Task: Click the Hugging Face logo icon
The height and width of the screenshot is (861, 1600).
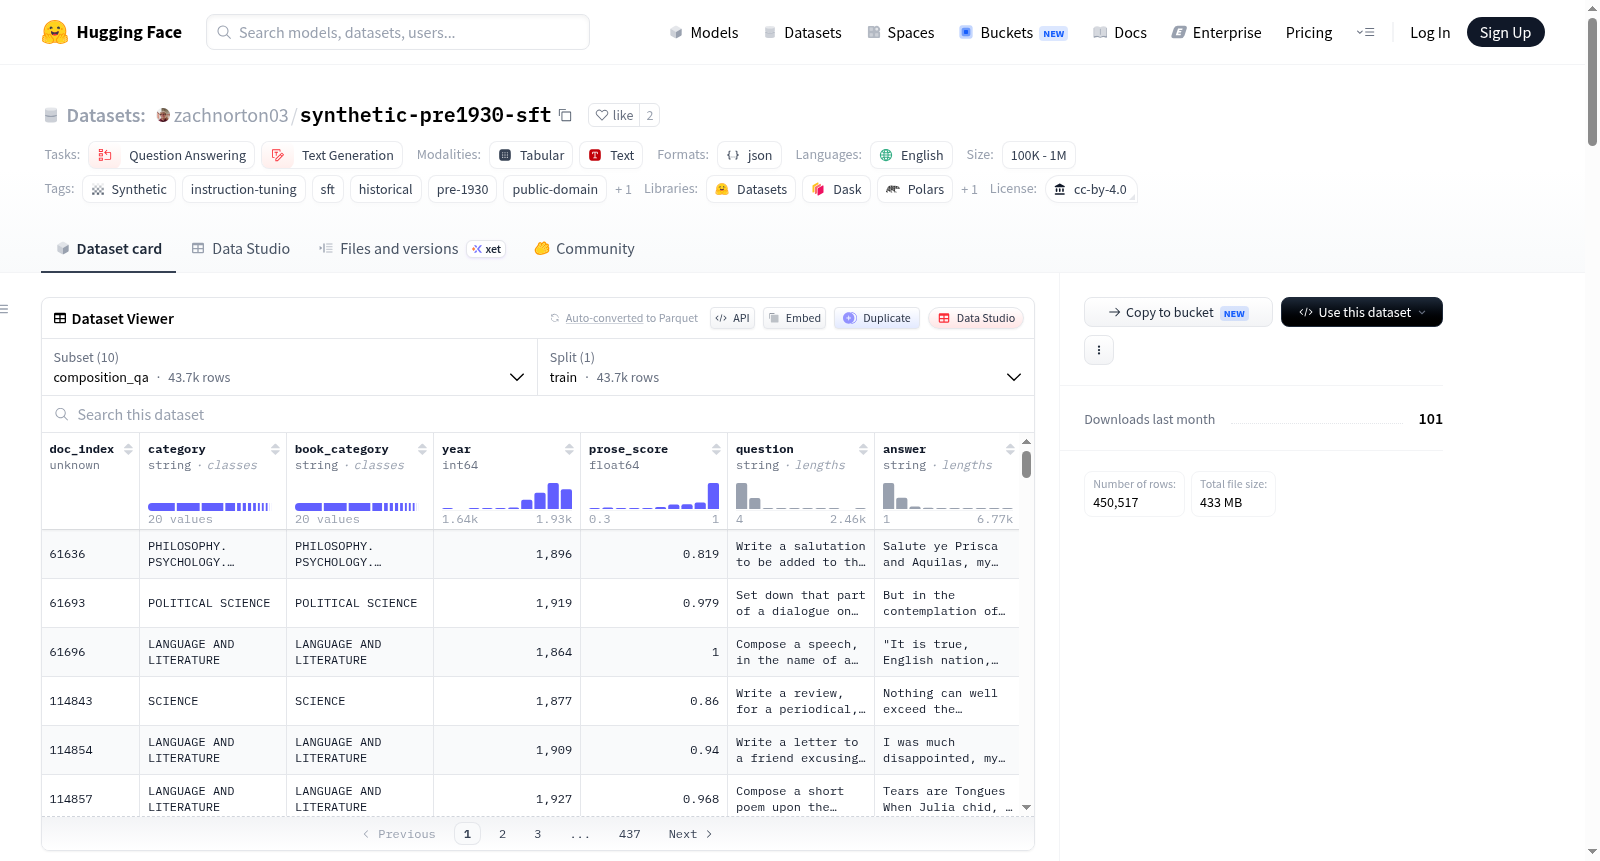Action: click(x=55, y=32)
